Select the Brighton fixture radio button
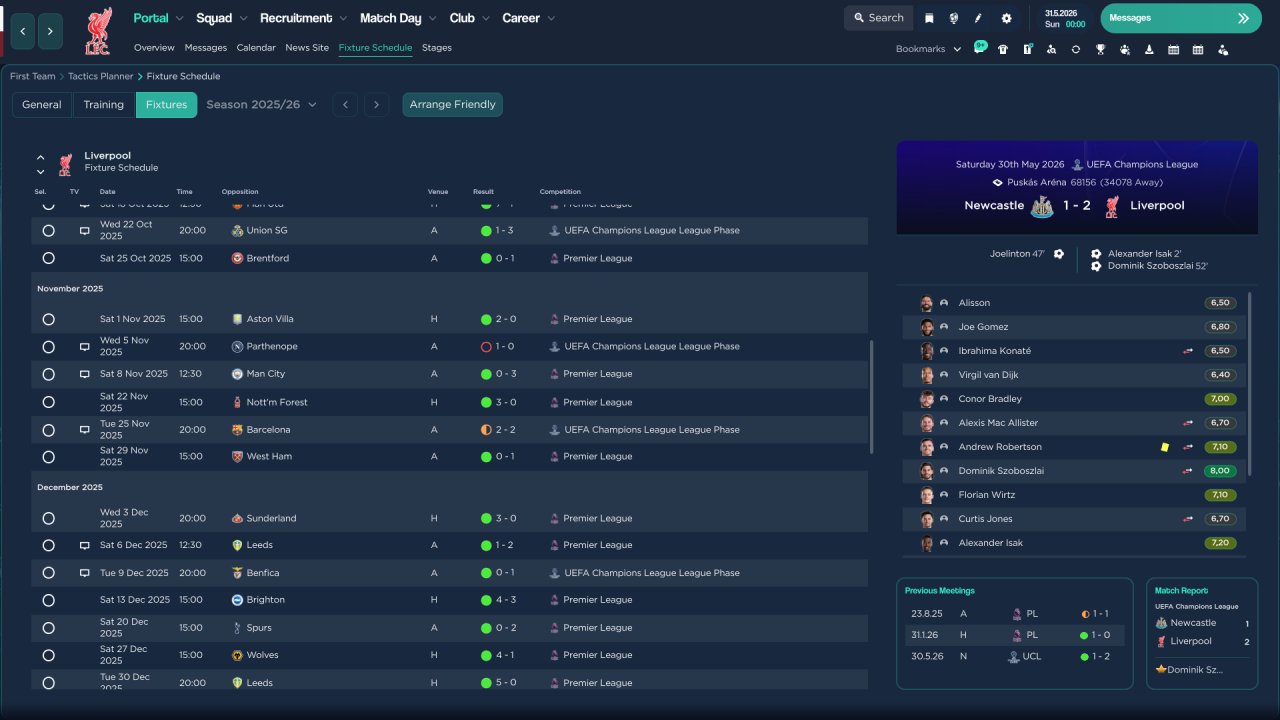Viewport: 1280px width, 720px height. 48,600
